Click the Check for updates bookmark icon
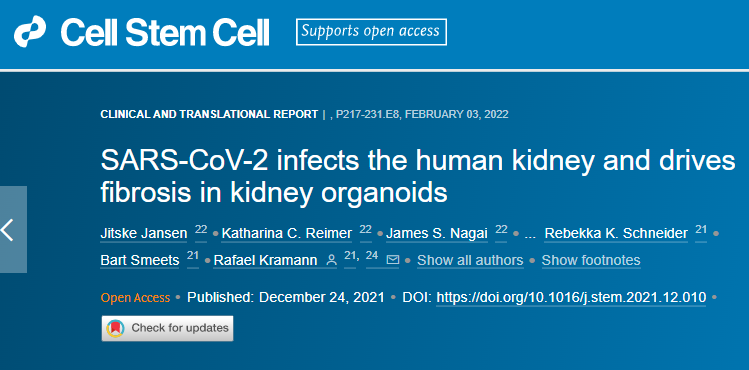 [x=116, y=328]
